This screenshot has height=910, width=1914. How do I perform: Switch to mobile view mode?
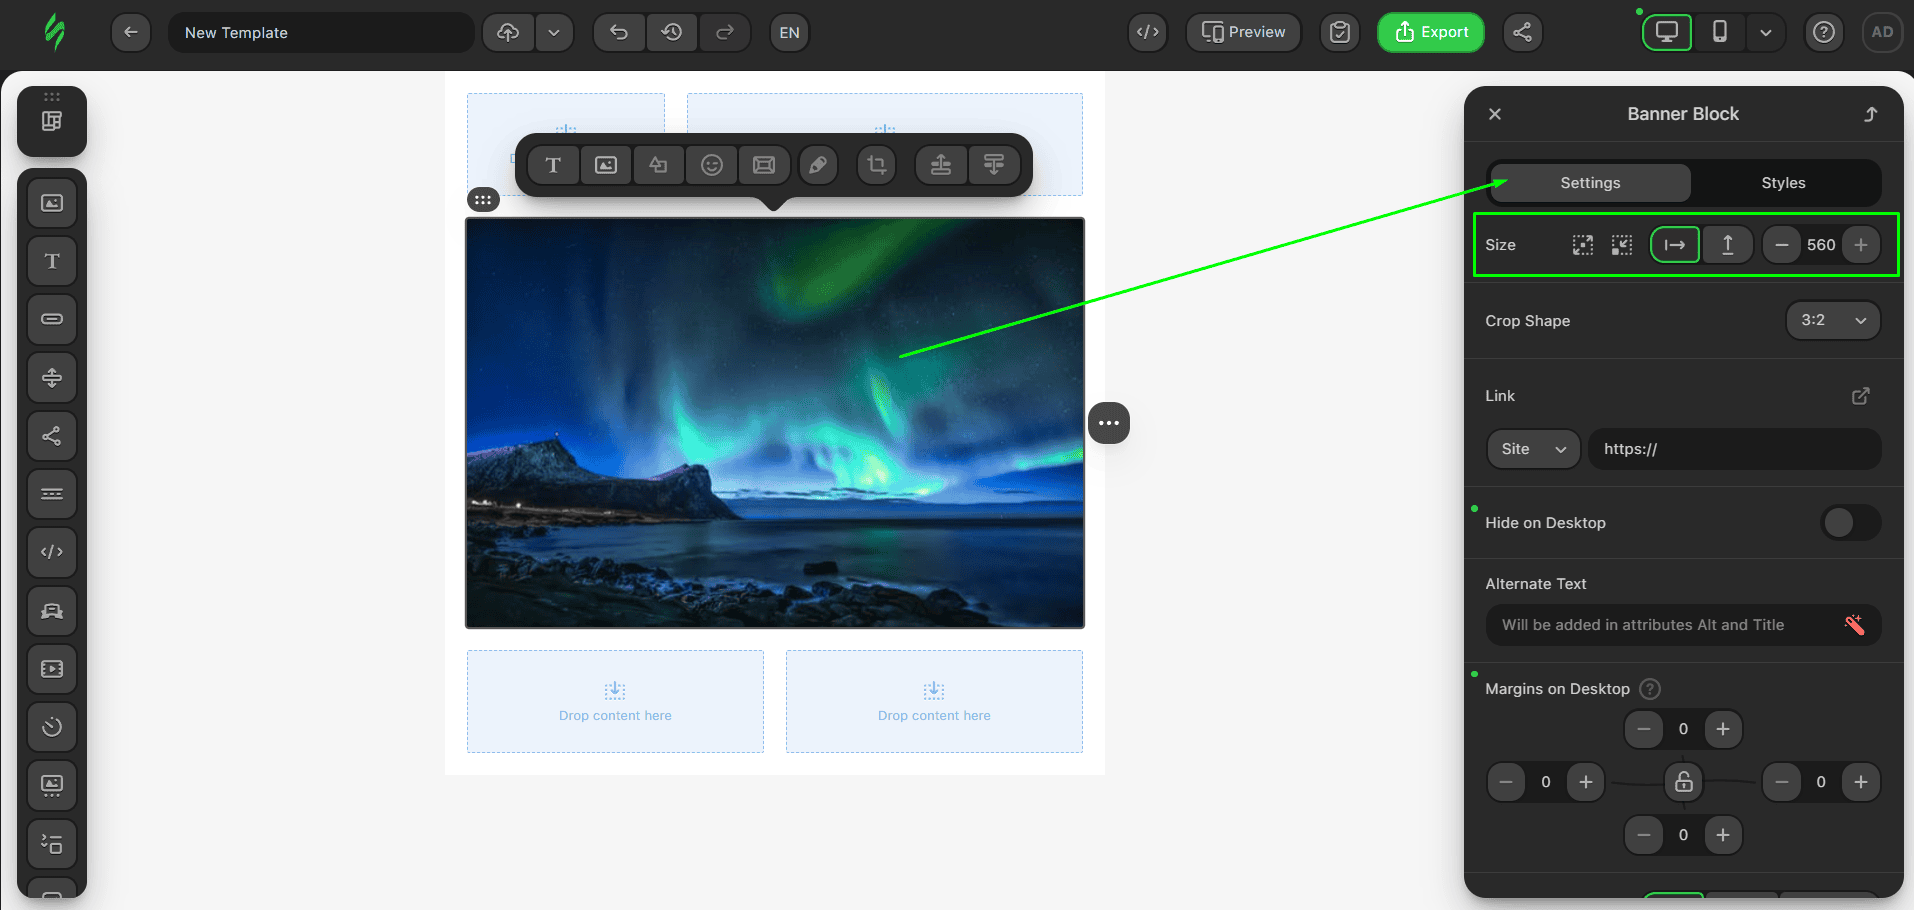[x=1719, y=32]
